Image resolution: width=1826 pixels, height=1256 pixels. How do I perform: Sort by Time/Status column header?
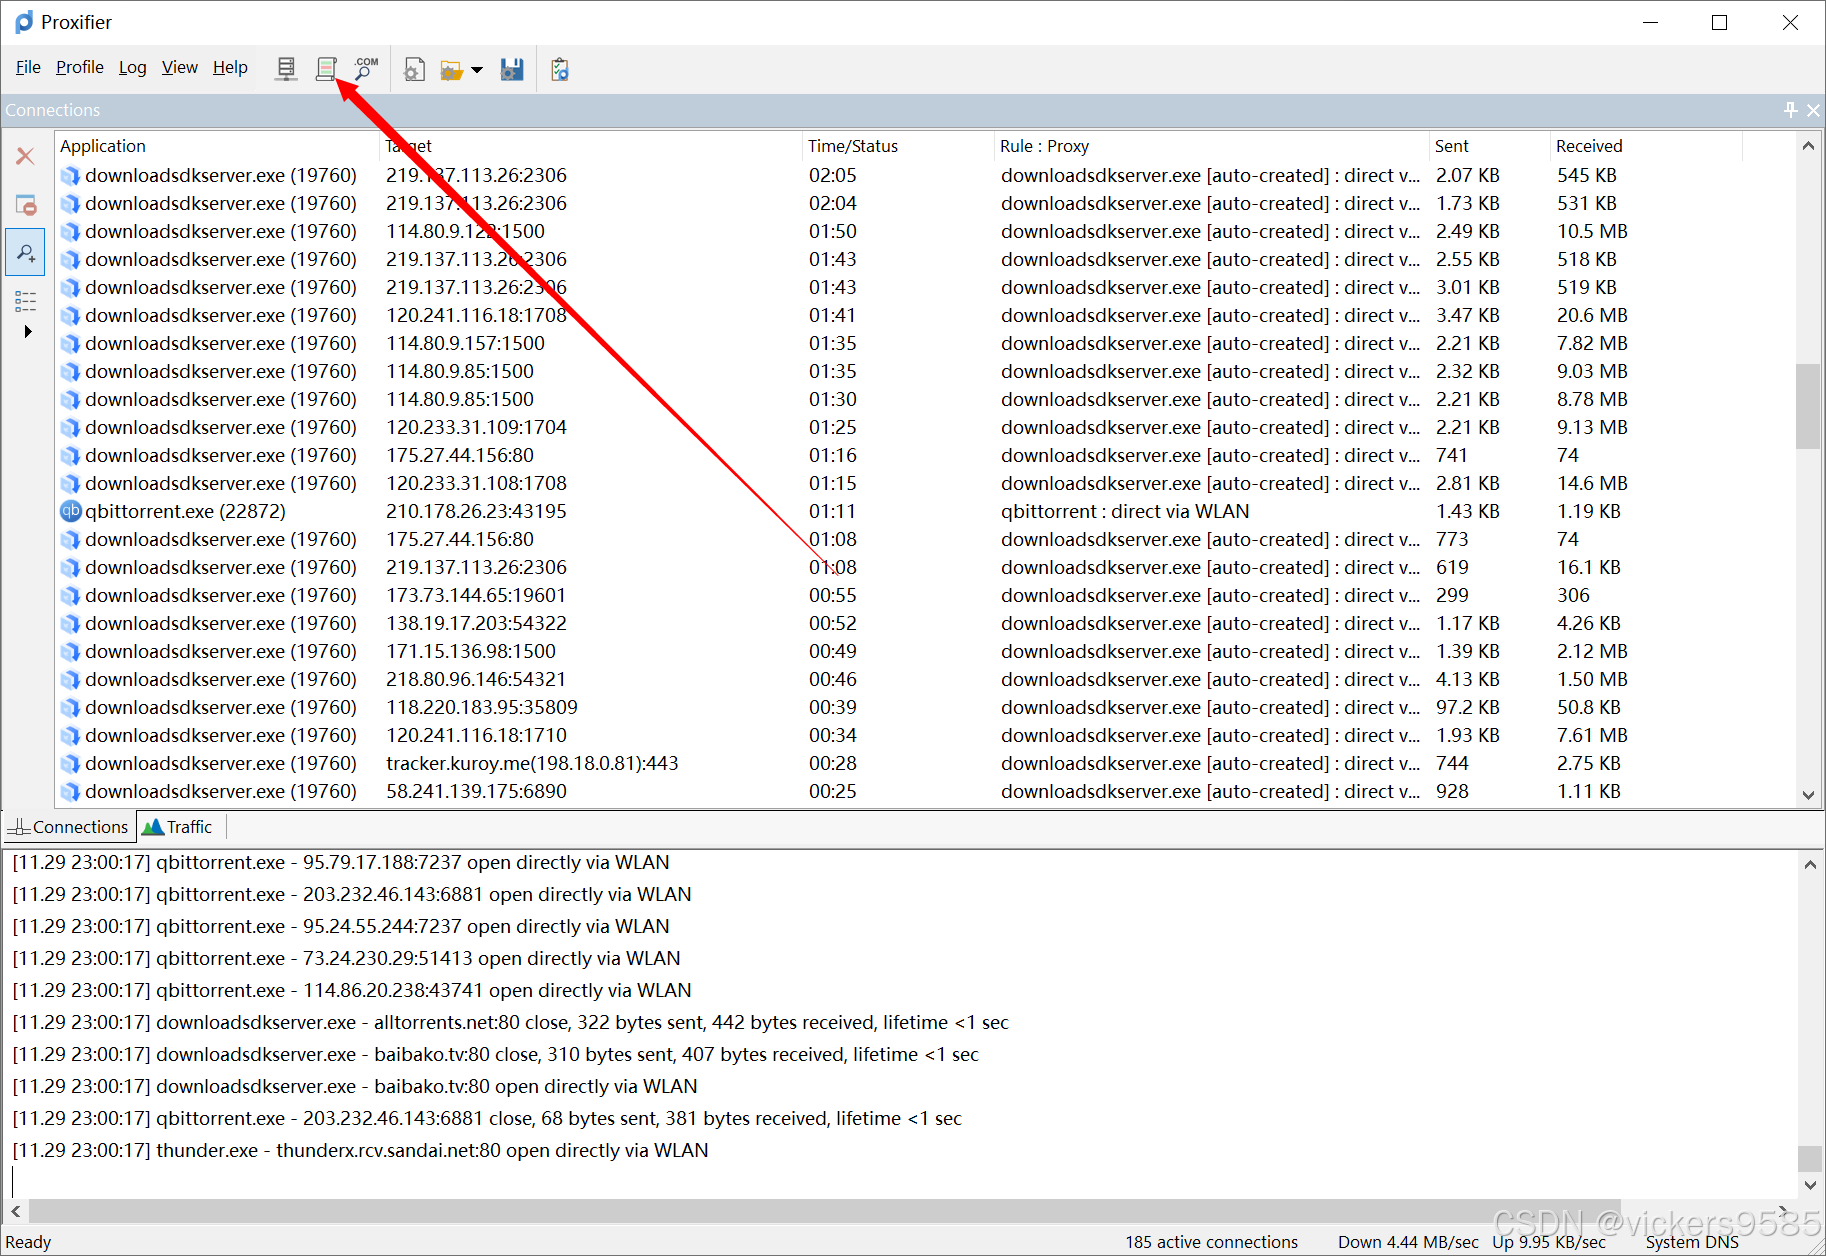click(898, 146)
